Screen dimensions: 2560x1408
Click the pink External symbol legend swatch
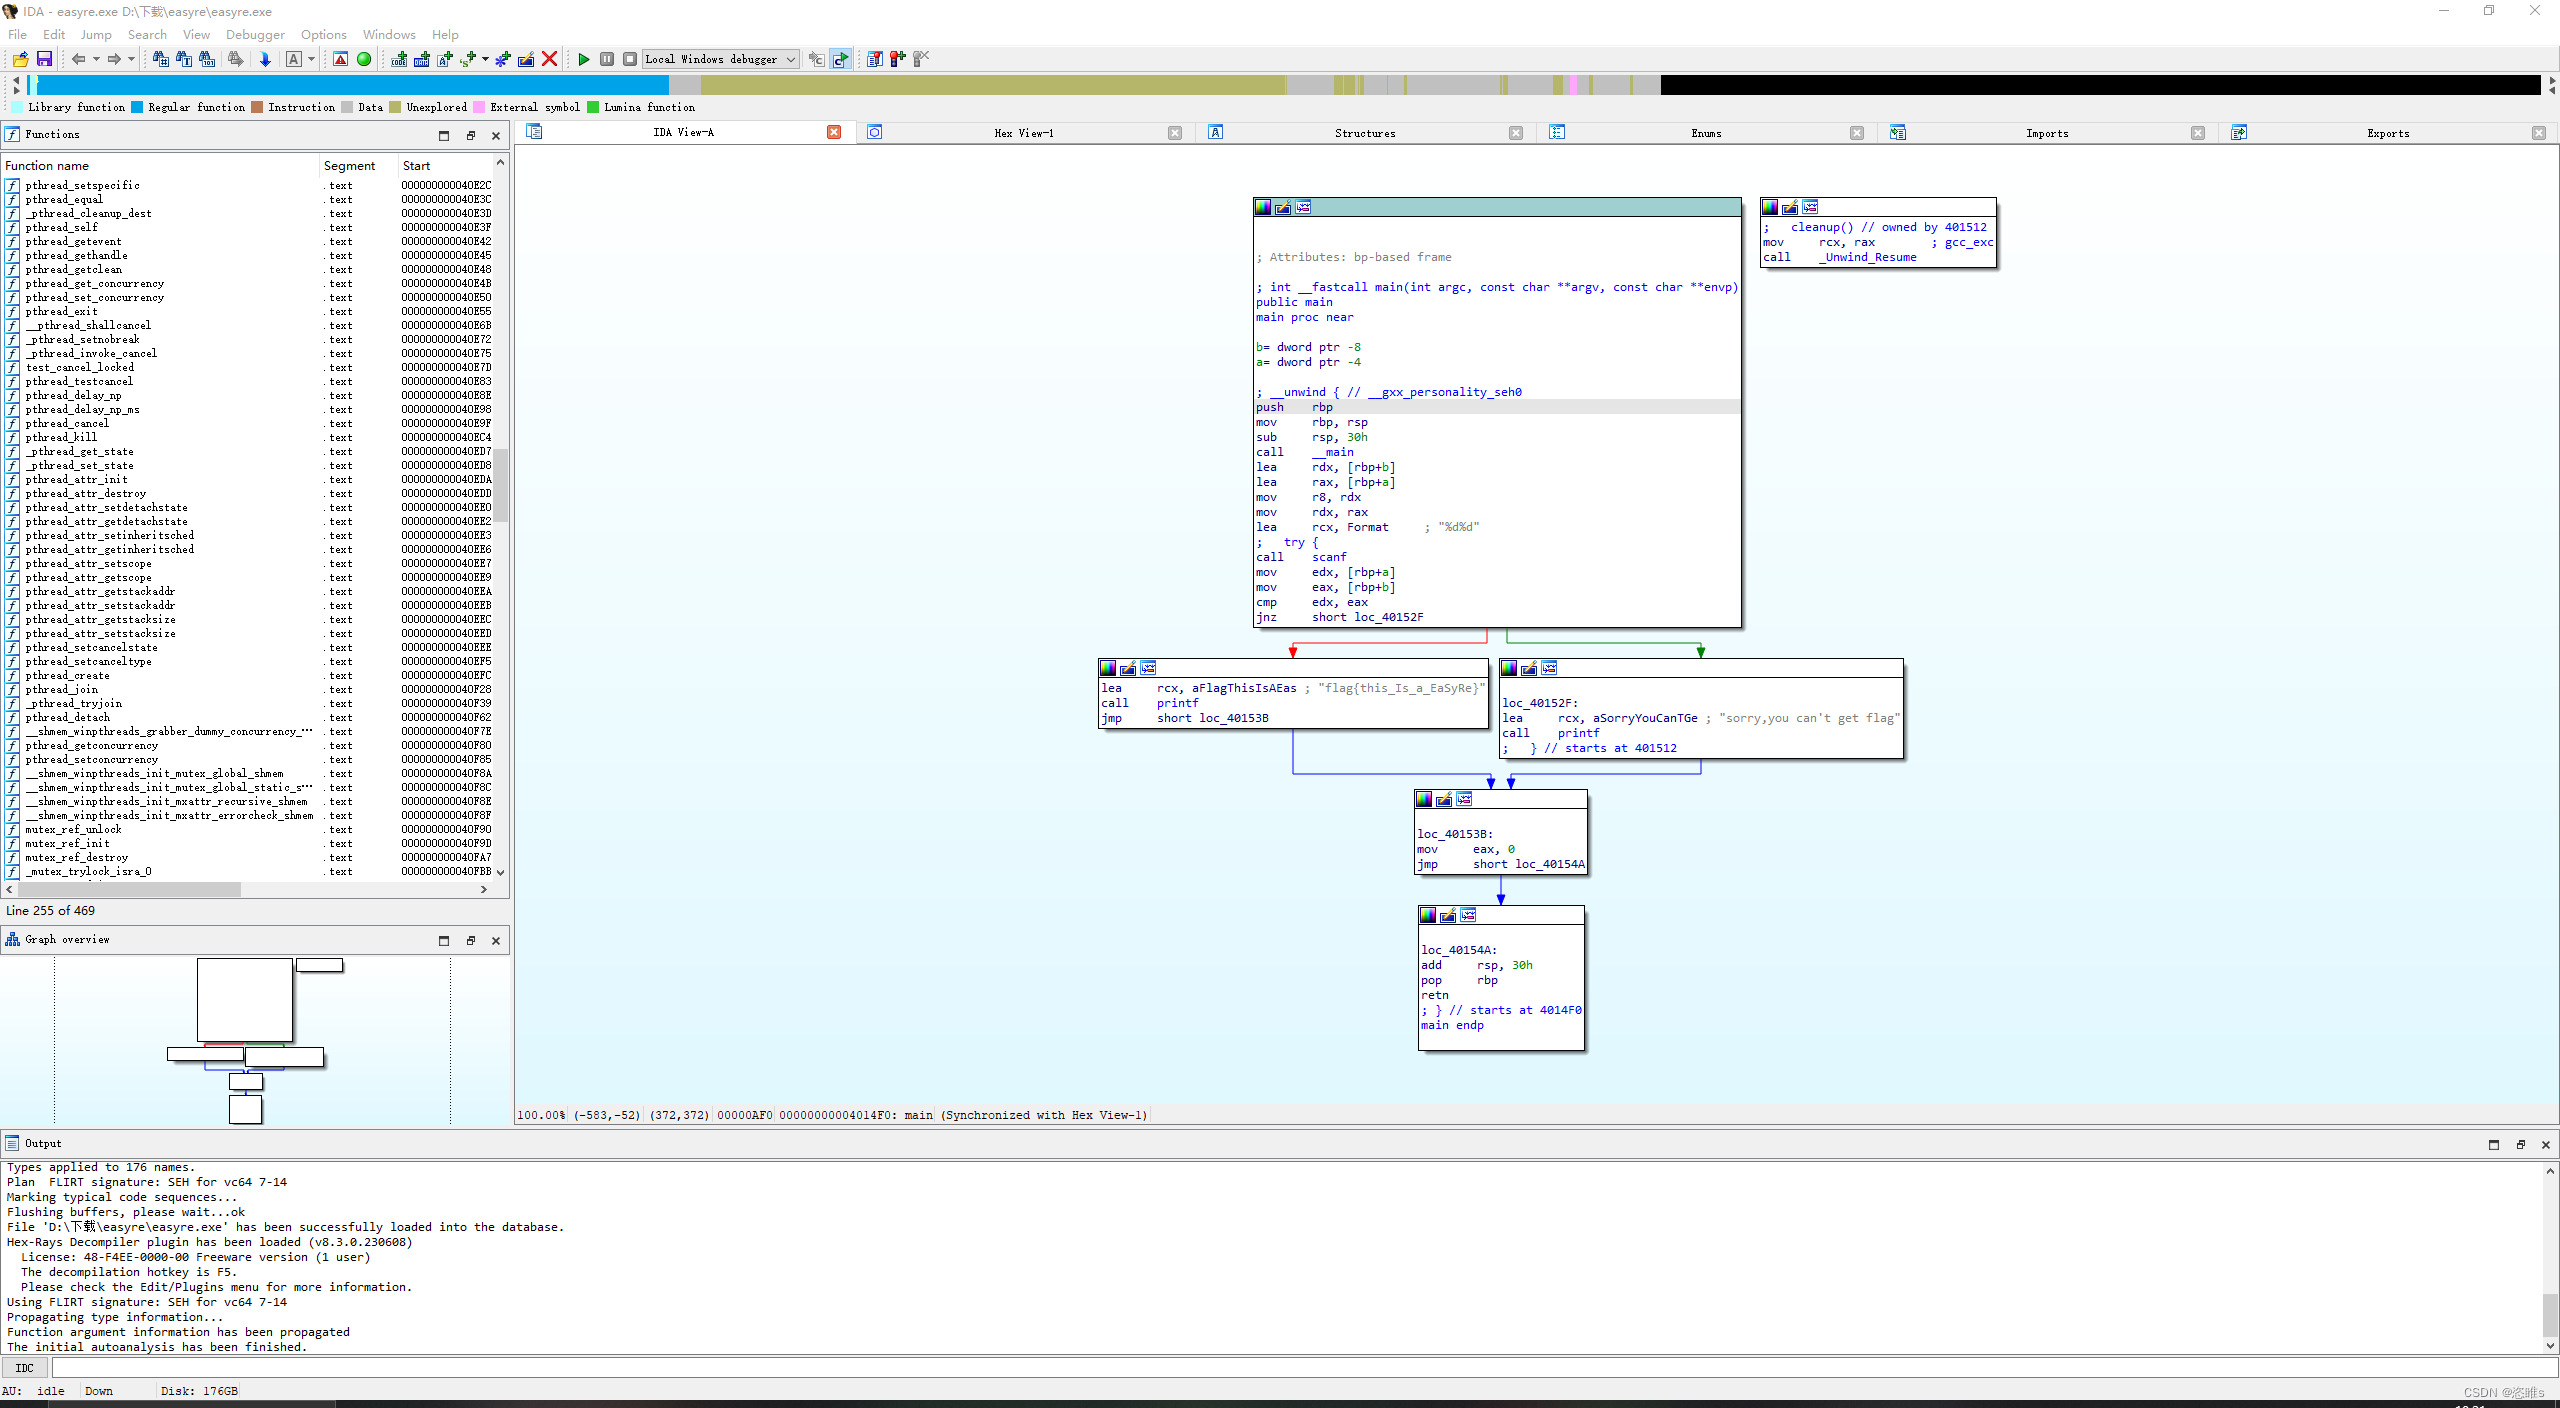[479, 107]
